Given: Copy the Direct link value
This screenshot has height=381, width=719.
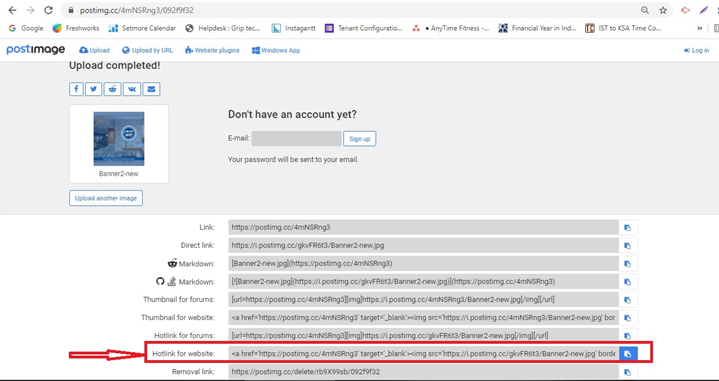Looking at the screenshot, I should pos(628,246).
